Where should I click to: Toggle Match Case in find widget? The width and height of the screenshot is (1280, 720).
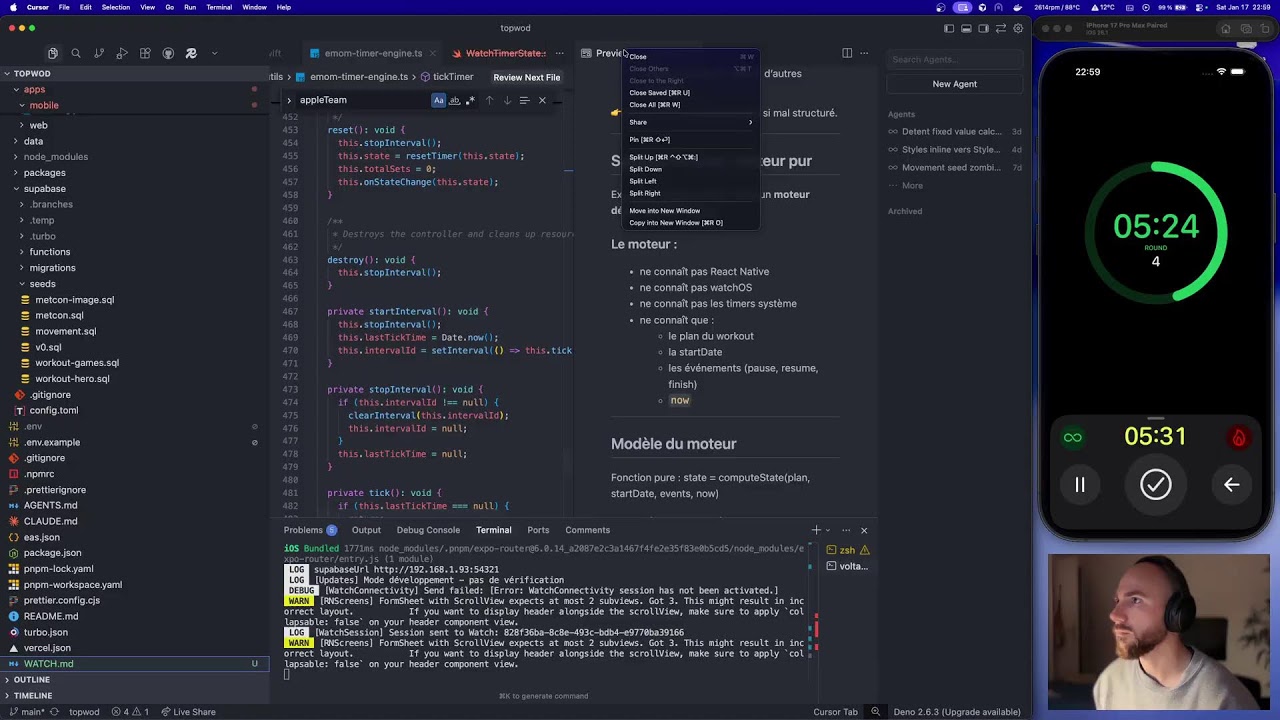(x=438, y=100)
